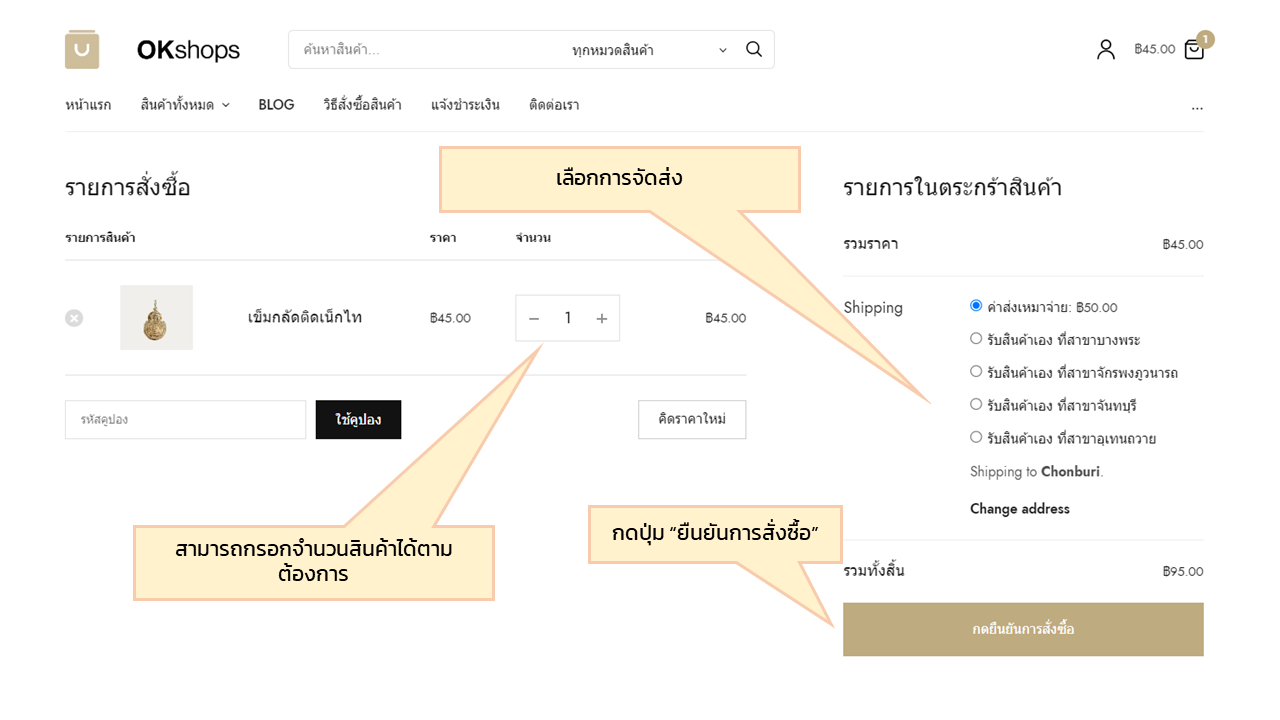
Task: Decrease quantity with the minus button
Action: tap(534, 318)
